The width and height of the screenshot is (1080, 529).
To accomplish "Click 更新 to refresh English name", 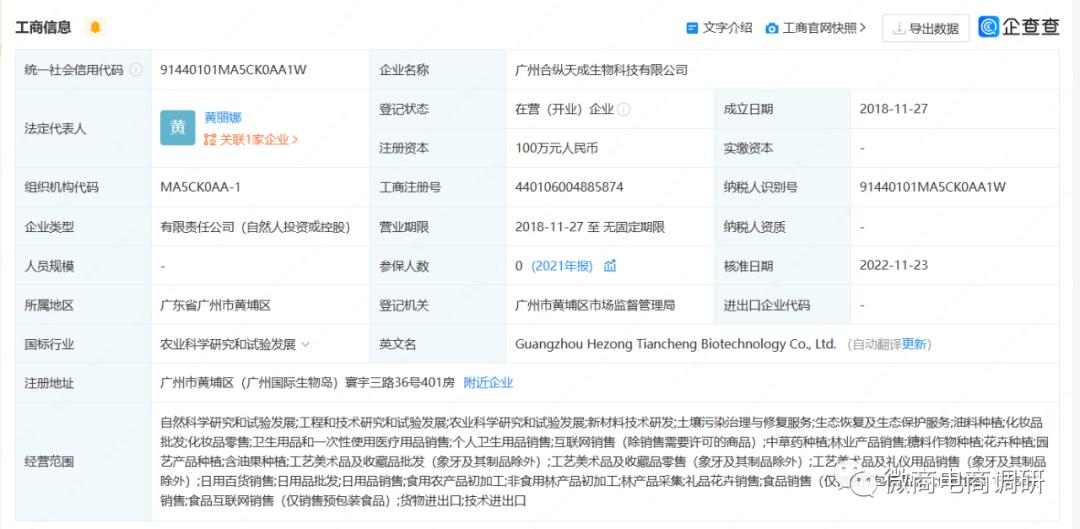I will 915,344.
